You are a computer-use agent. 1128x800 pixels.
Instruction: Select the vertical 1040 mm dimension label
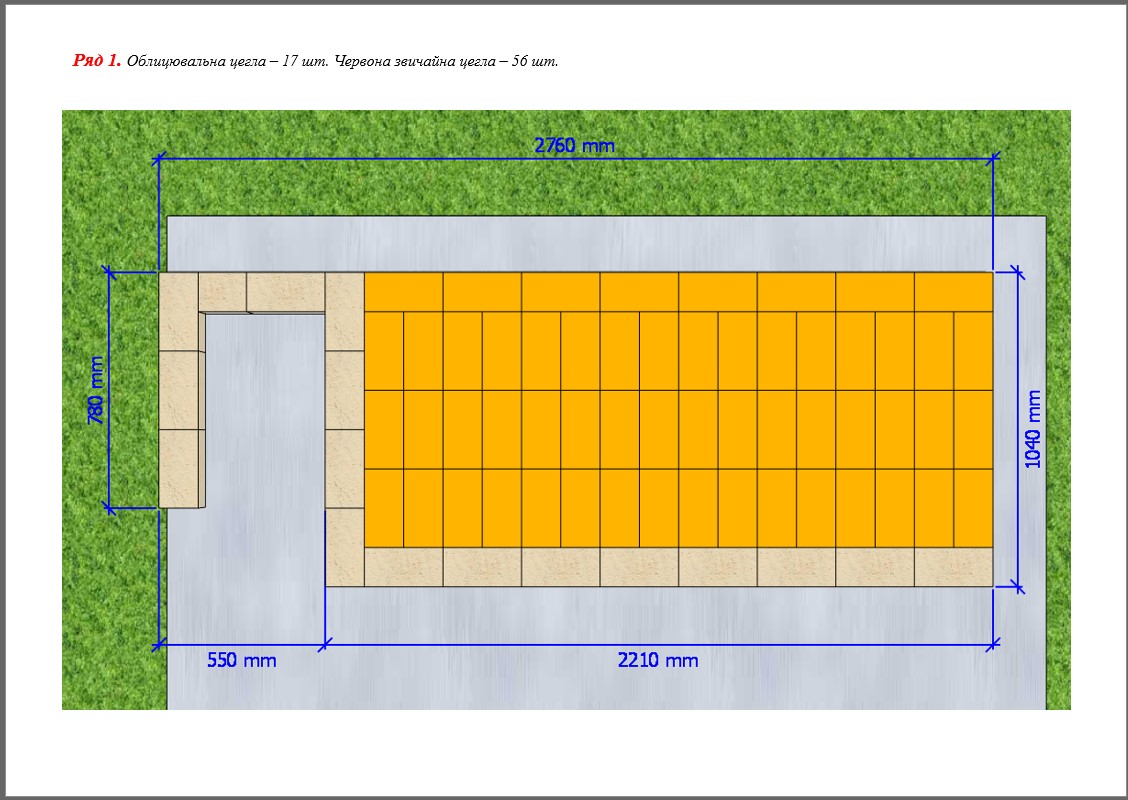(1033, 429)
